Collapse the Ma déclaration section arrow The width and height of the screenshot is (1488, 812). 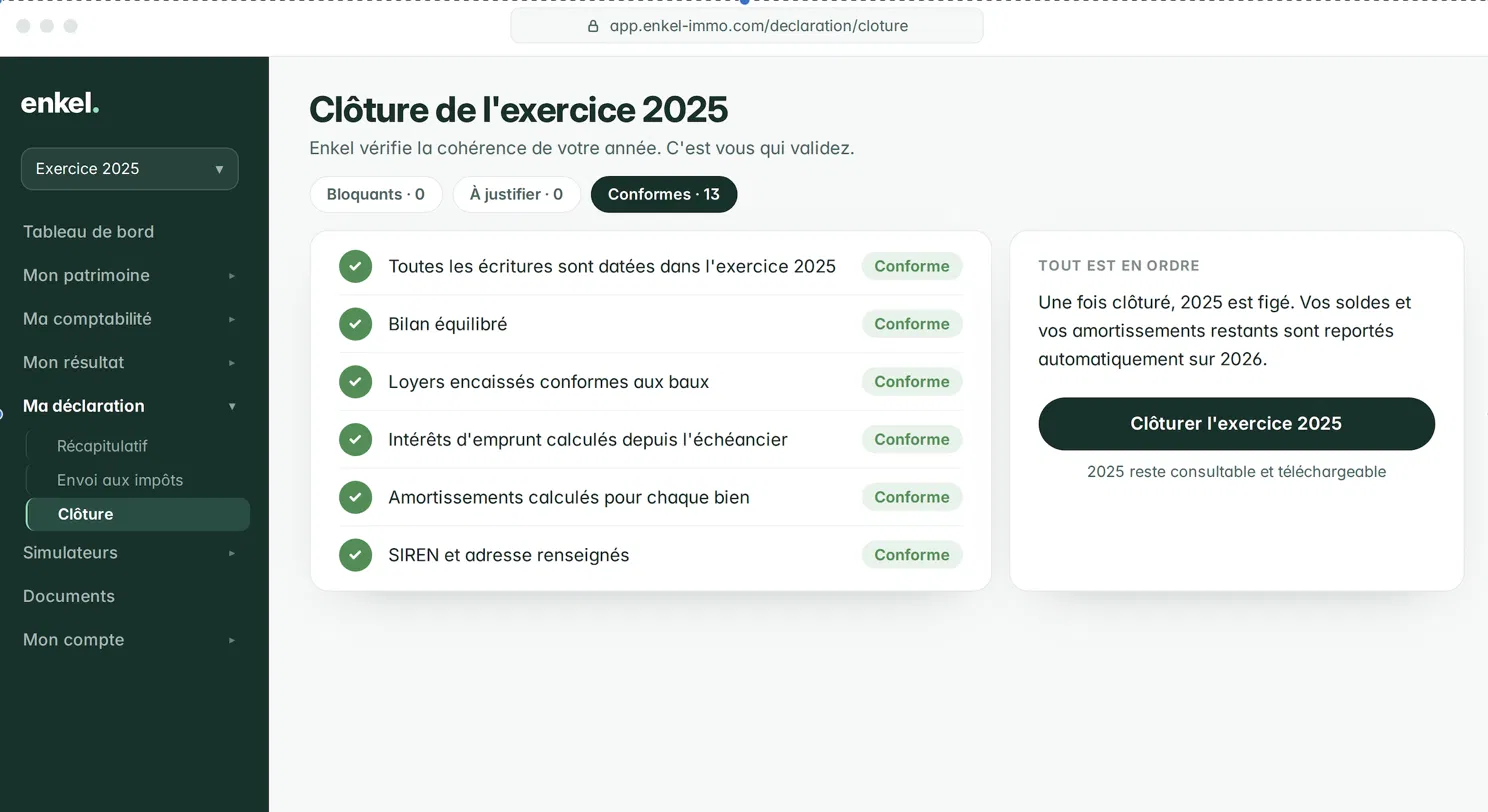coord(232,406)
